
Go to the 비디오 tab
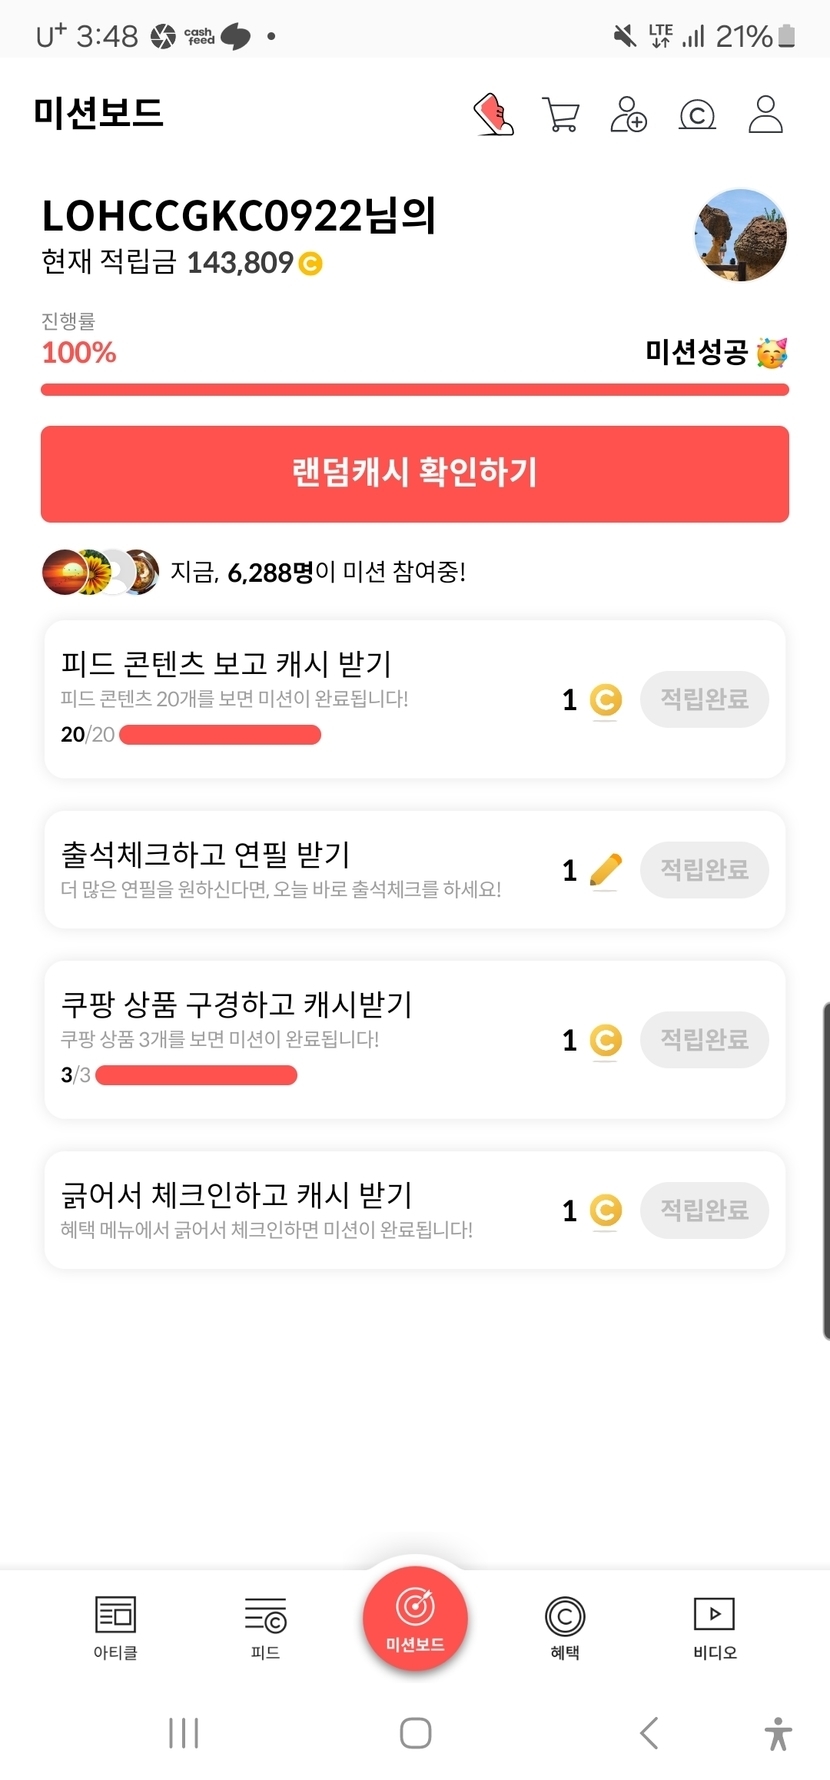[714, 1627]
